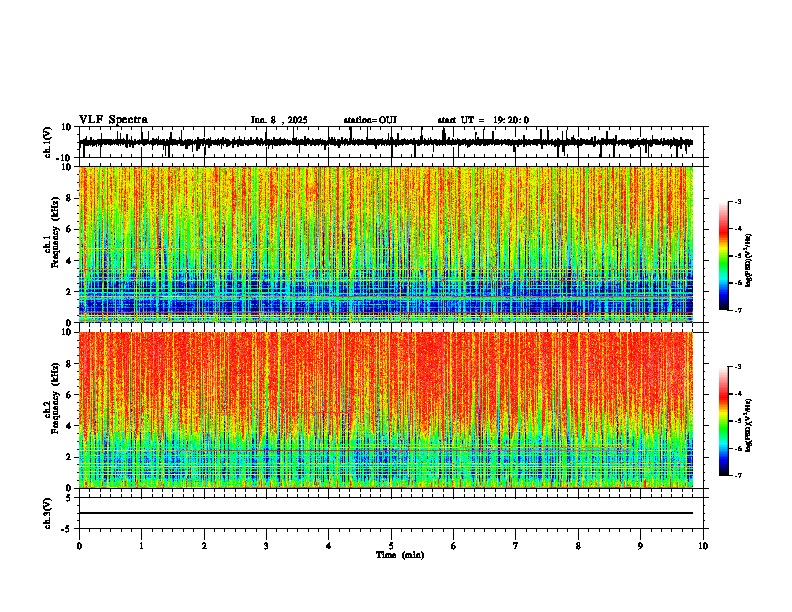
Task: Click the "10" label ending the time axis
Action: click(703, 546)
